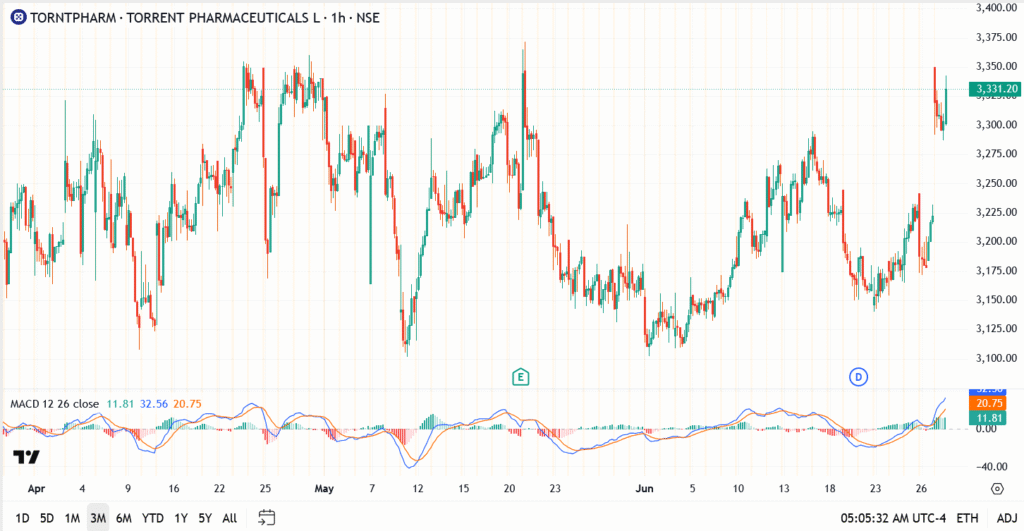1024x531 pixels.
Task: Click the green 11.81 MACD histogram label
Action: pos(991,418)
